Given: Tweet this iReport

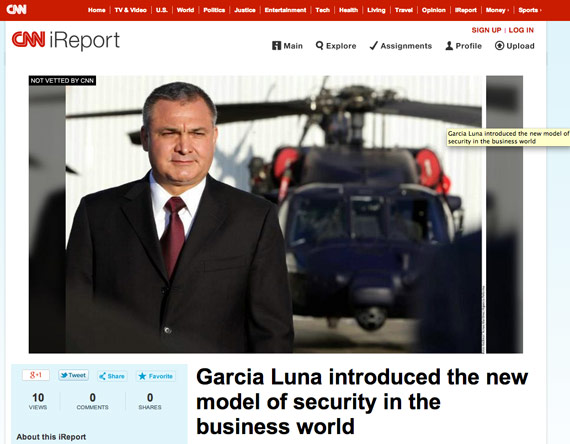Looking at the screenshot, I should (73, 375).
